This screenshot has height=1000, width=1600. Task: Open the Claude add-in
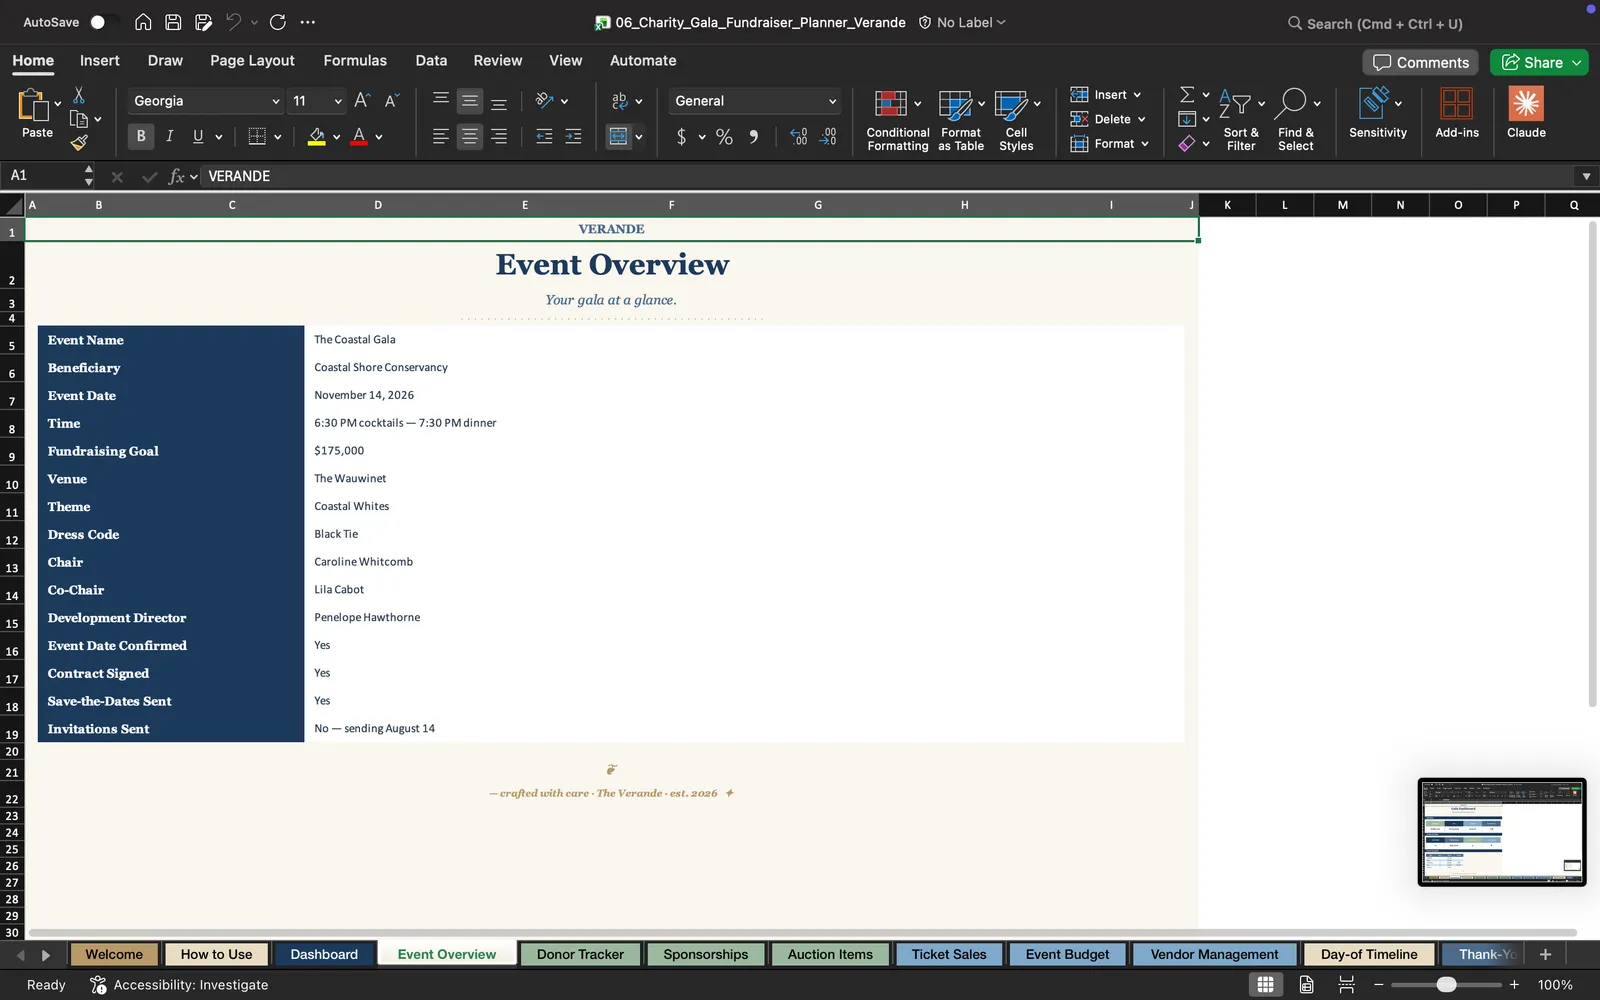click(1526, 113)
